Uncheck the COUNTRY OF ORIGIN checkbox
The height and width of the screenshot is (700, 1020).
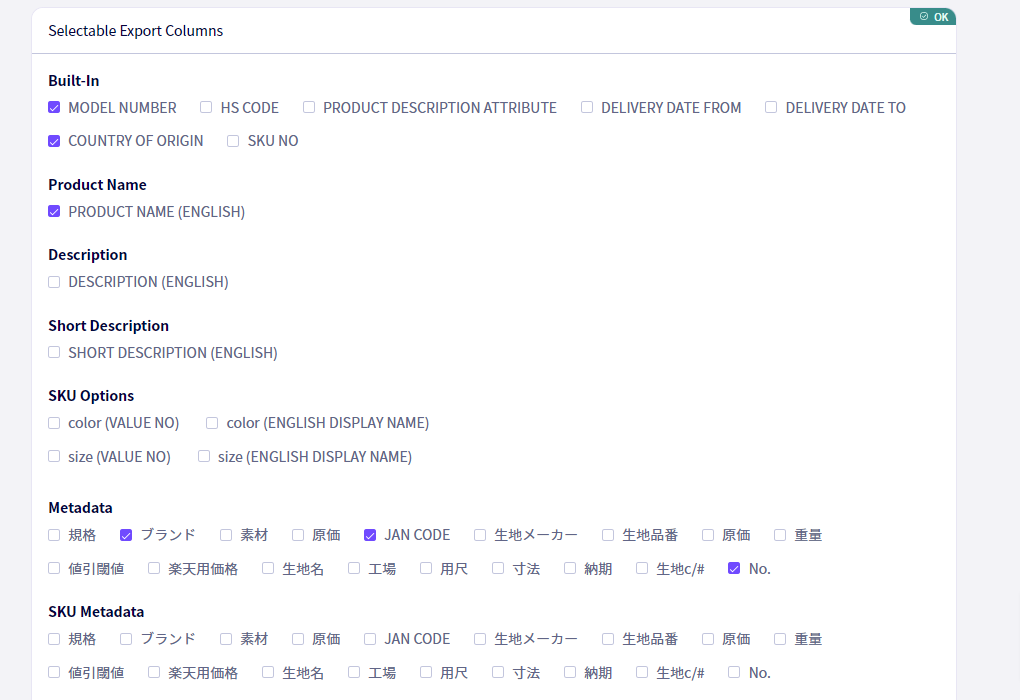[54, 141]
